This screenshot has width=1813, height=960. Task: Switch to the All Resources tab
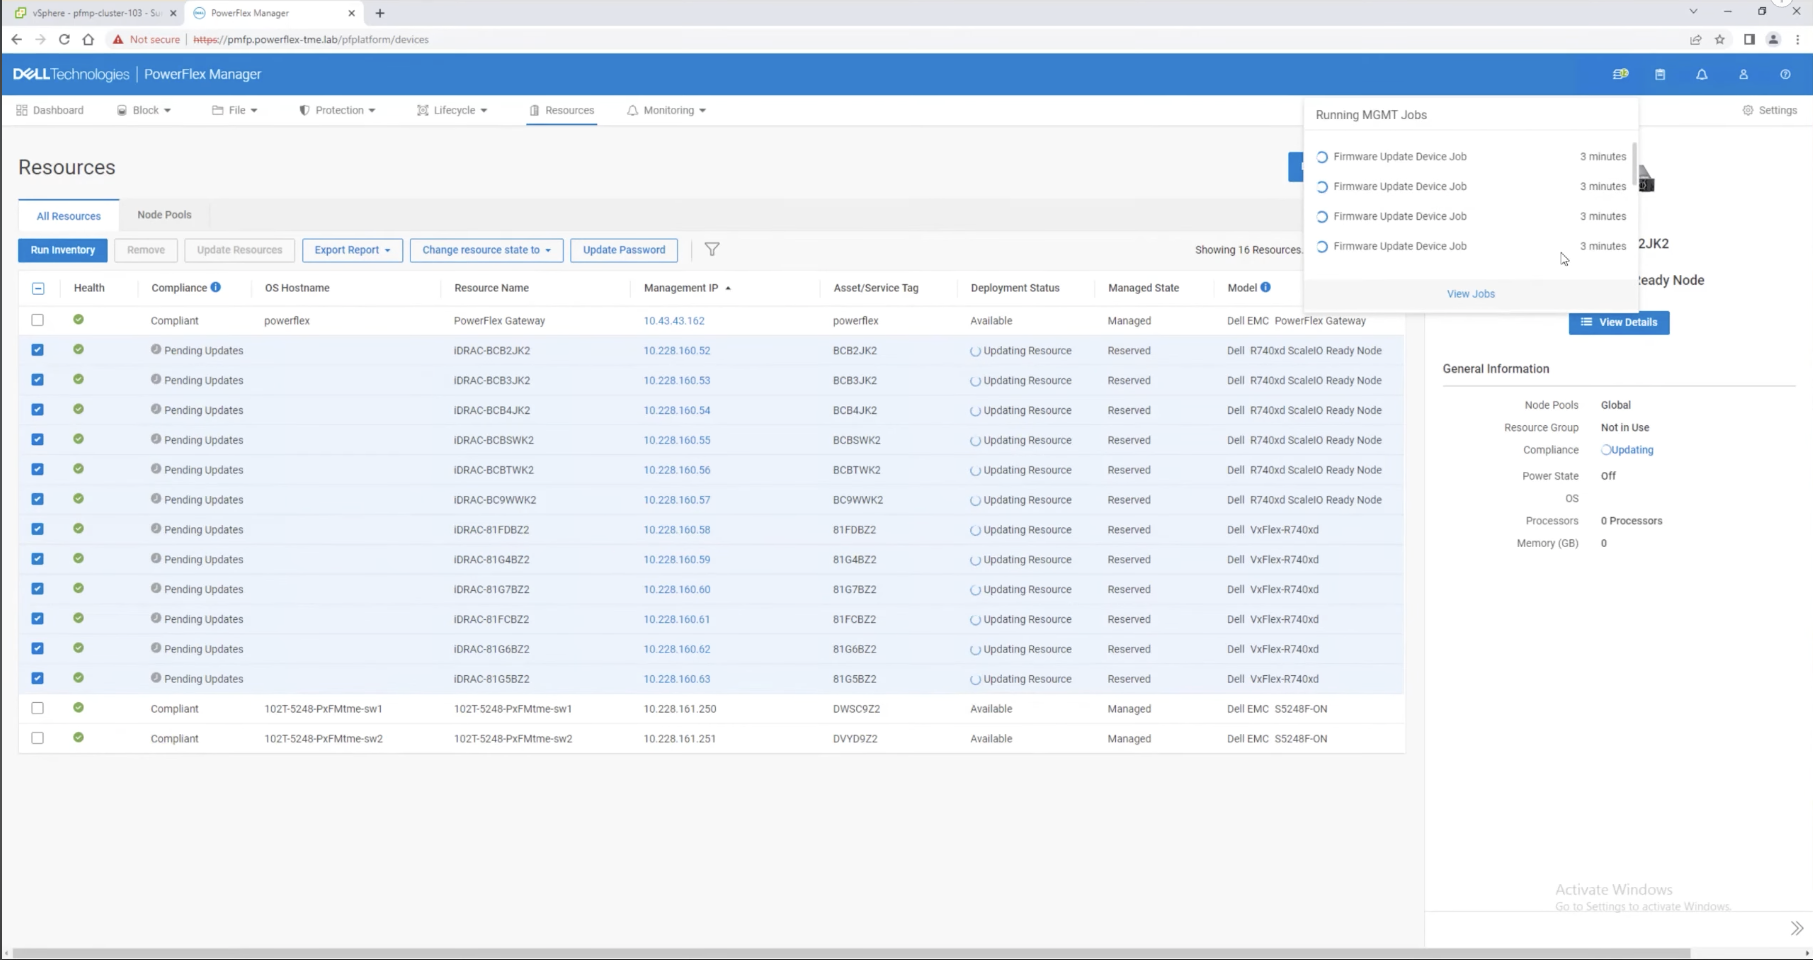(x=69, y=216)
